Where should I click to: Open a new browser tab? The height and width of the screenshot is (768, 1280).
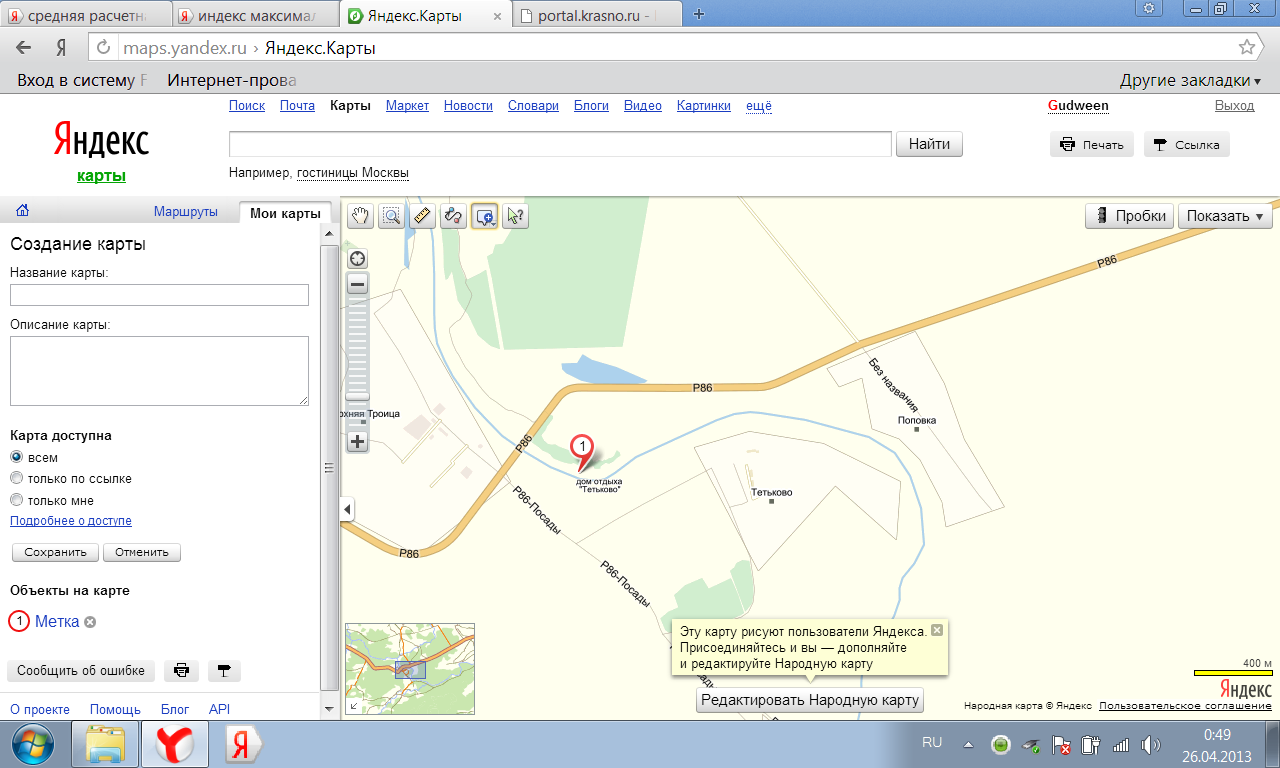point(699,14)
